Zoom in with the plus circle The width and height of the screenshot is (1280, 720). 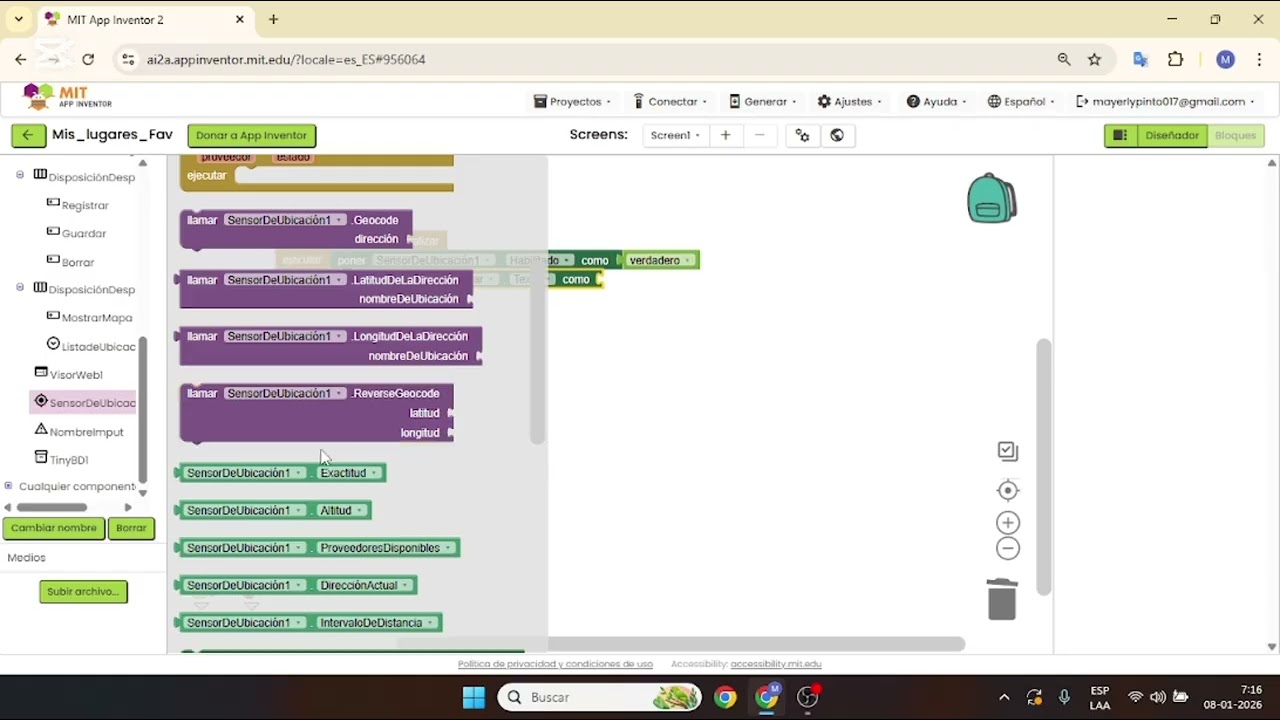[x=1008, y=523]
